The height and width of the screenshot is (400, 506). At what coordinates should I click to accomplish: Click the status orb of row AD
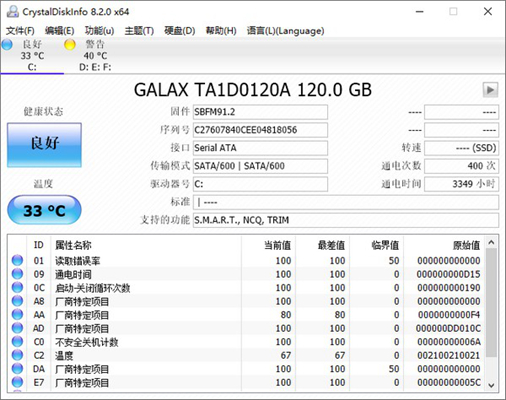17,328
